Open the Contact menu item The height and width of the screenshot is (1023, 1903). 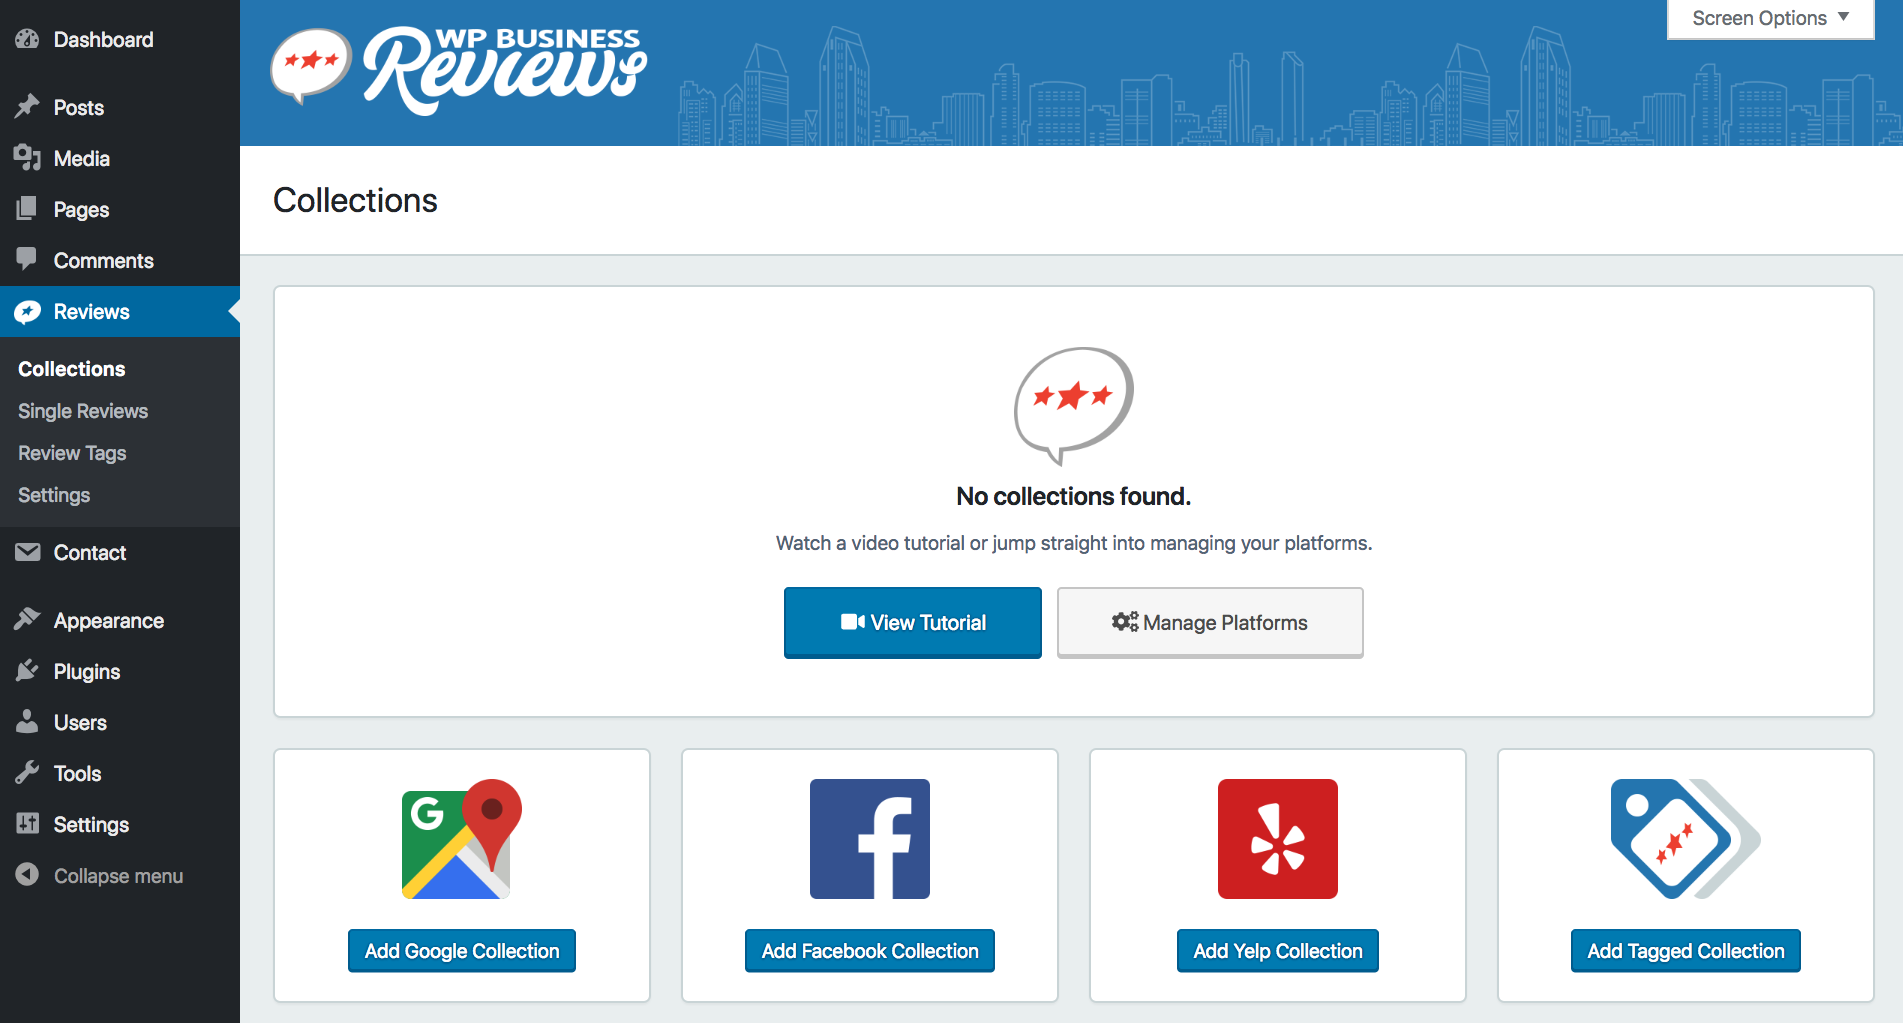click(120, 552)
